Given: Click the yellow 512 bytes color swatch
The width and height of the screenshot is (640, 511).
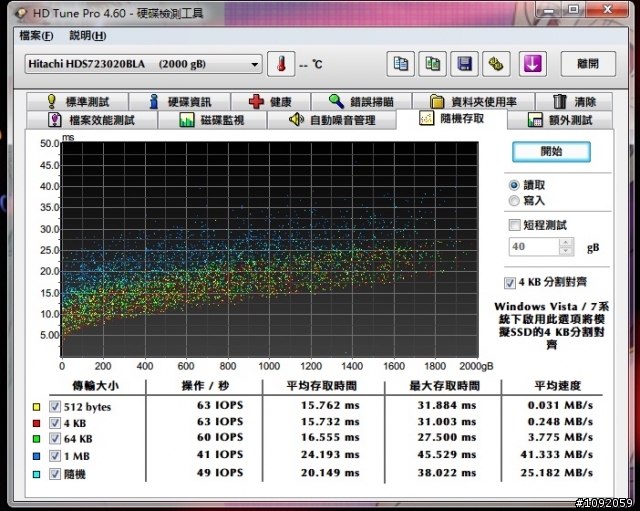Looking at the screenshot, I should (36, 407).
